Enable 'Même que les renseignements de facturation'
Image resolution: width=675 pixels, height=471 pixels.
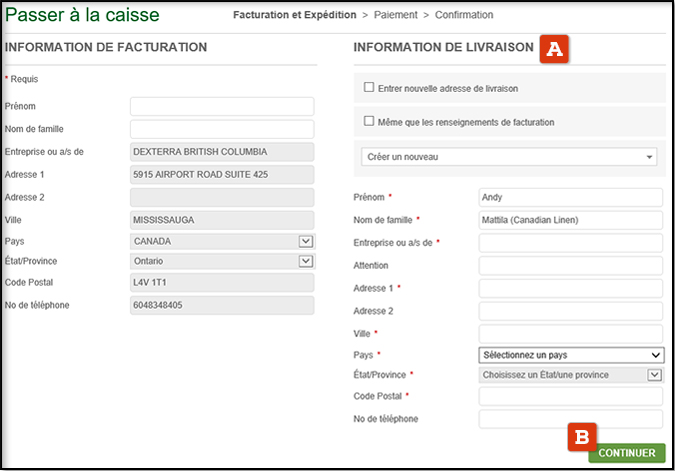[x=370, y=122]
